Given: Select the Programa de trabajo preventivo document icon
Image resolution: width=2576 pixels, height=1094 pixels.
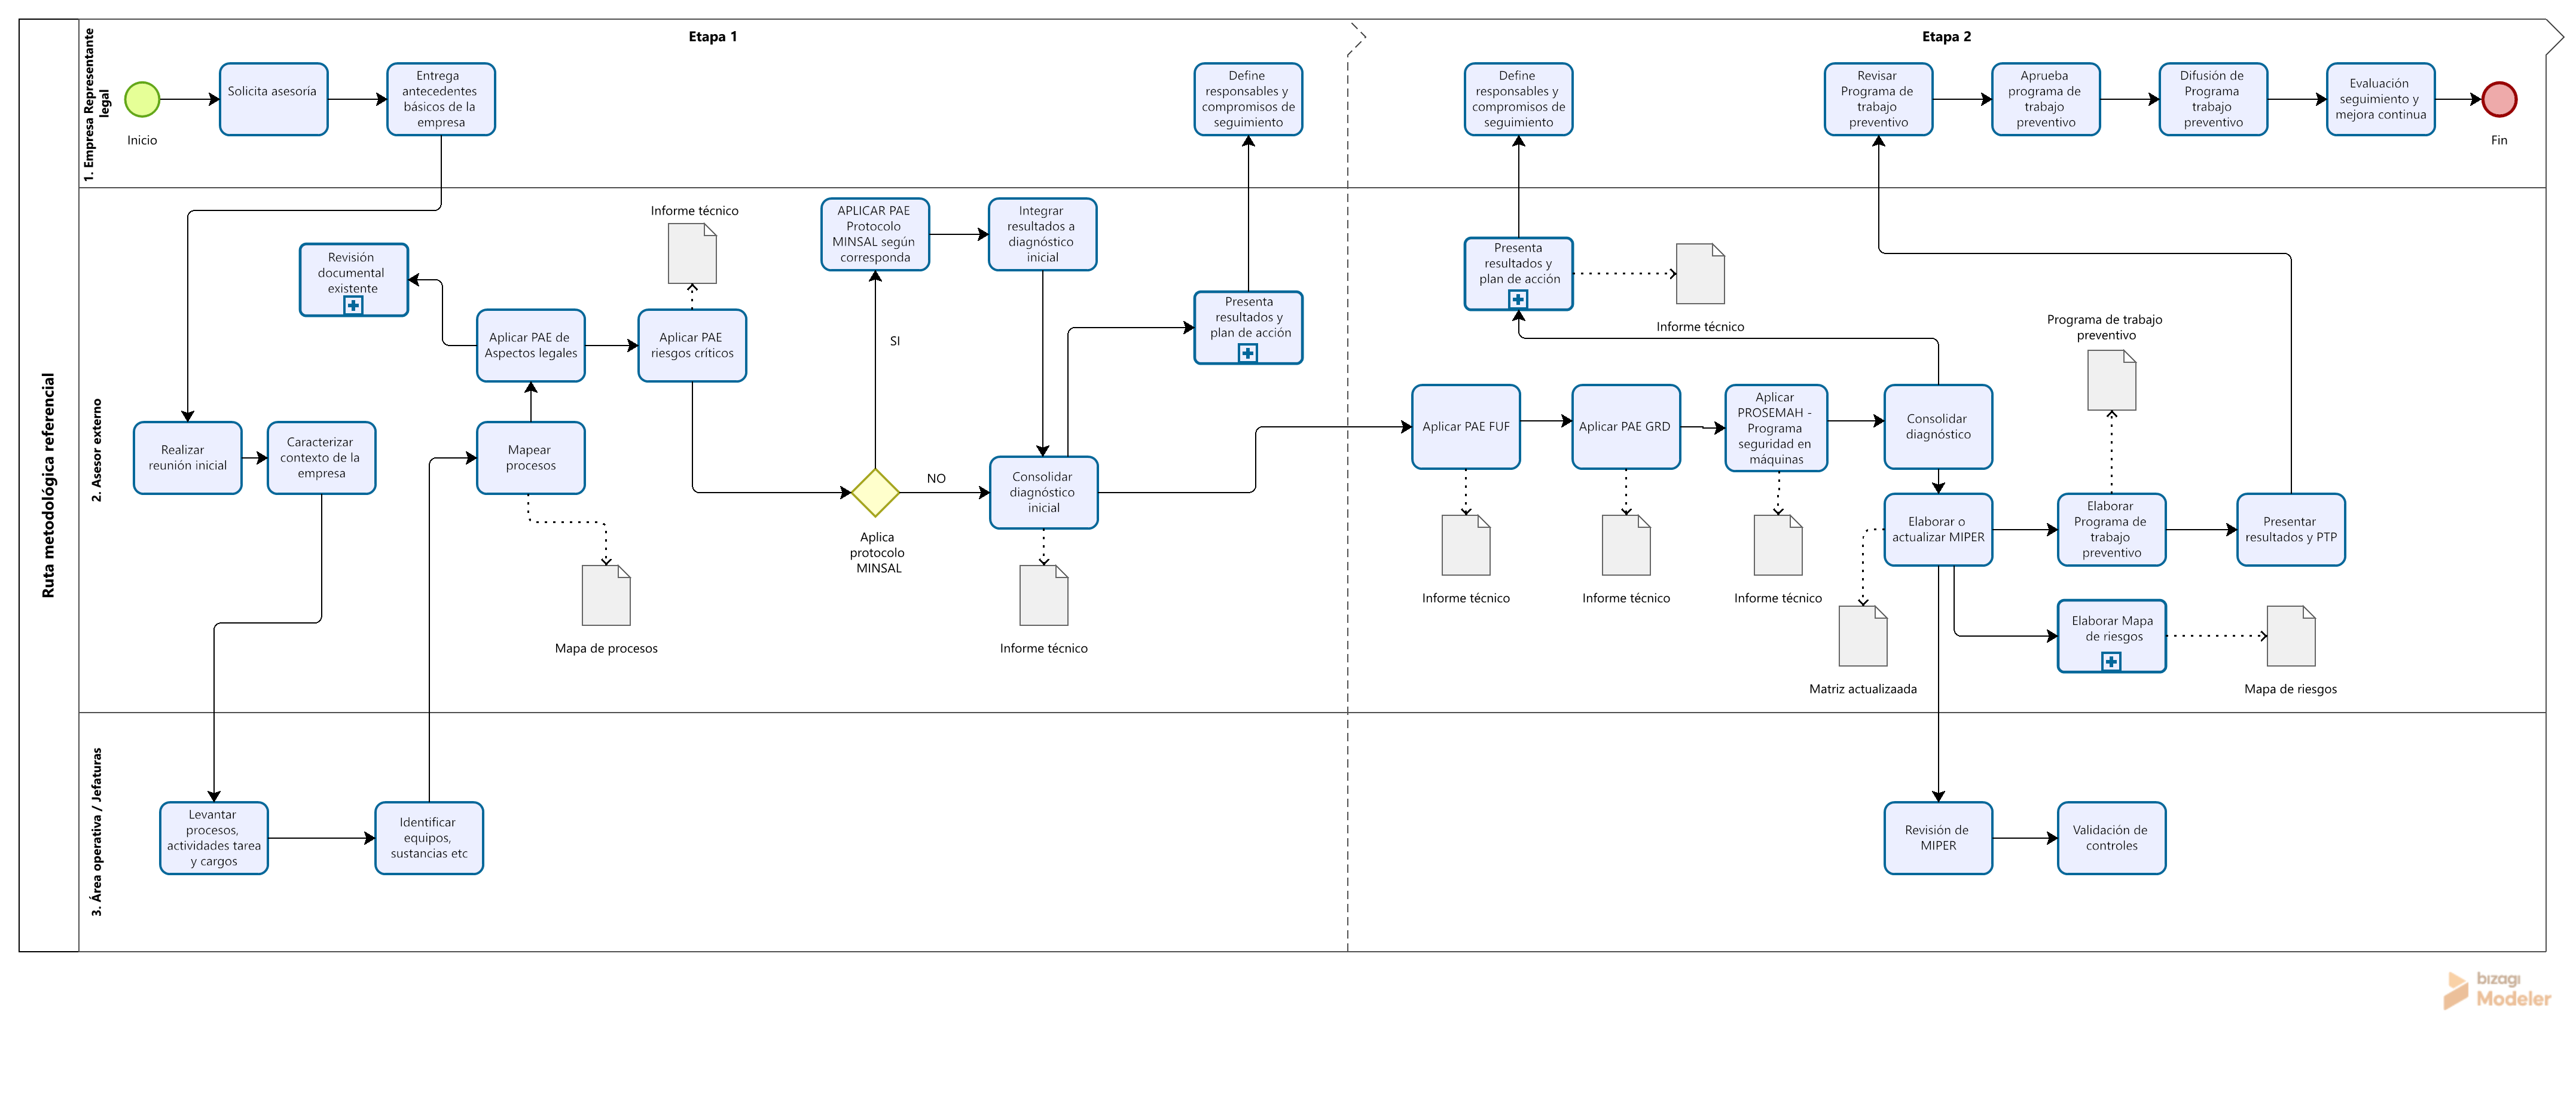Looking at the screenshot, I should click(2111, 380).
